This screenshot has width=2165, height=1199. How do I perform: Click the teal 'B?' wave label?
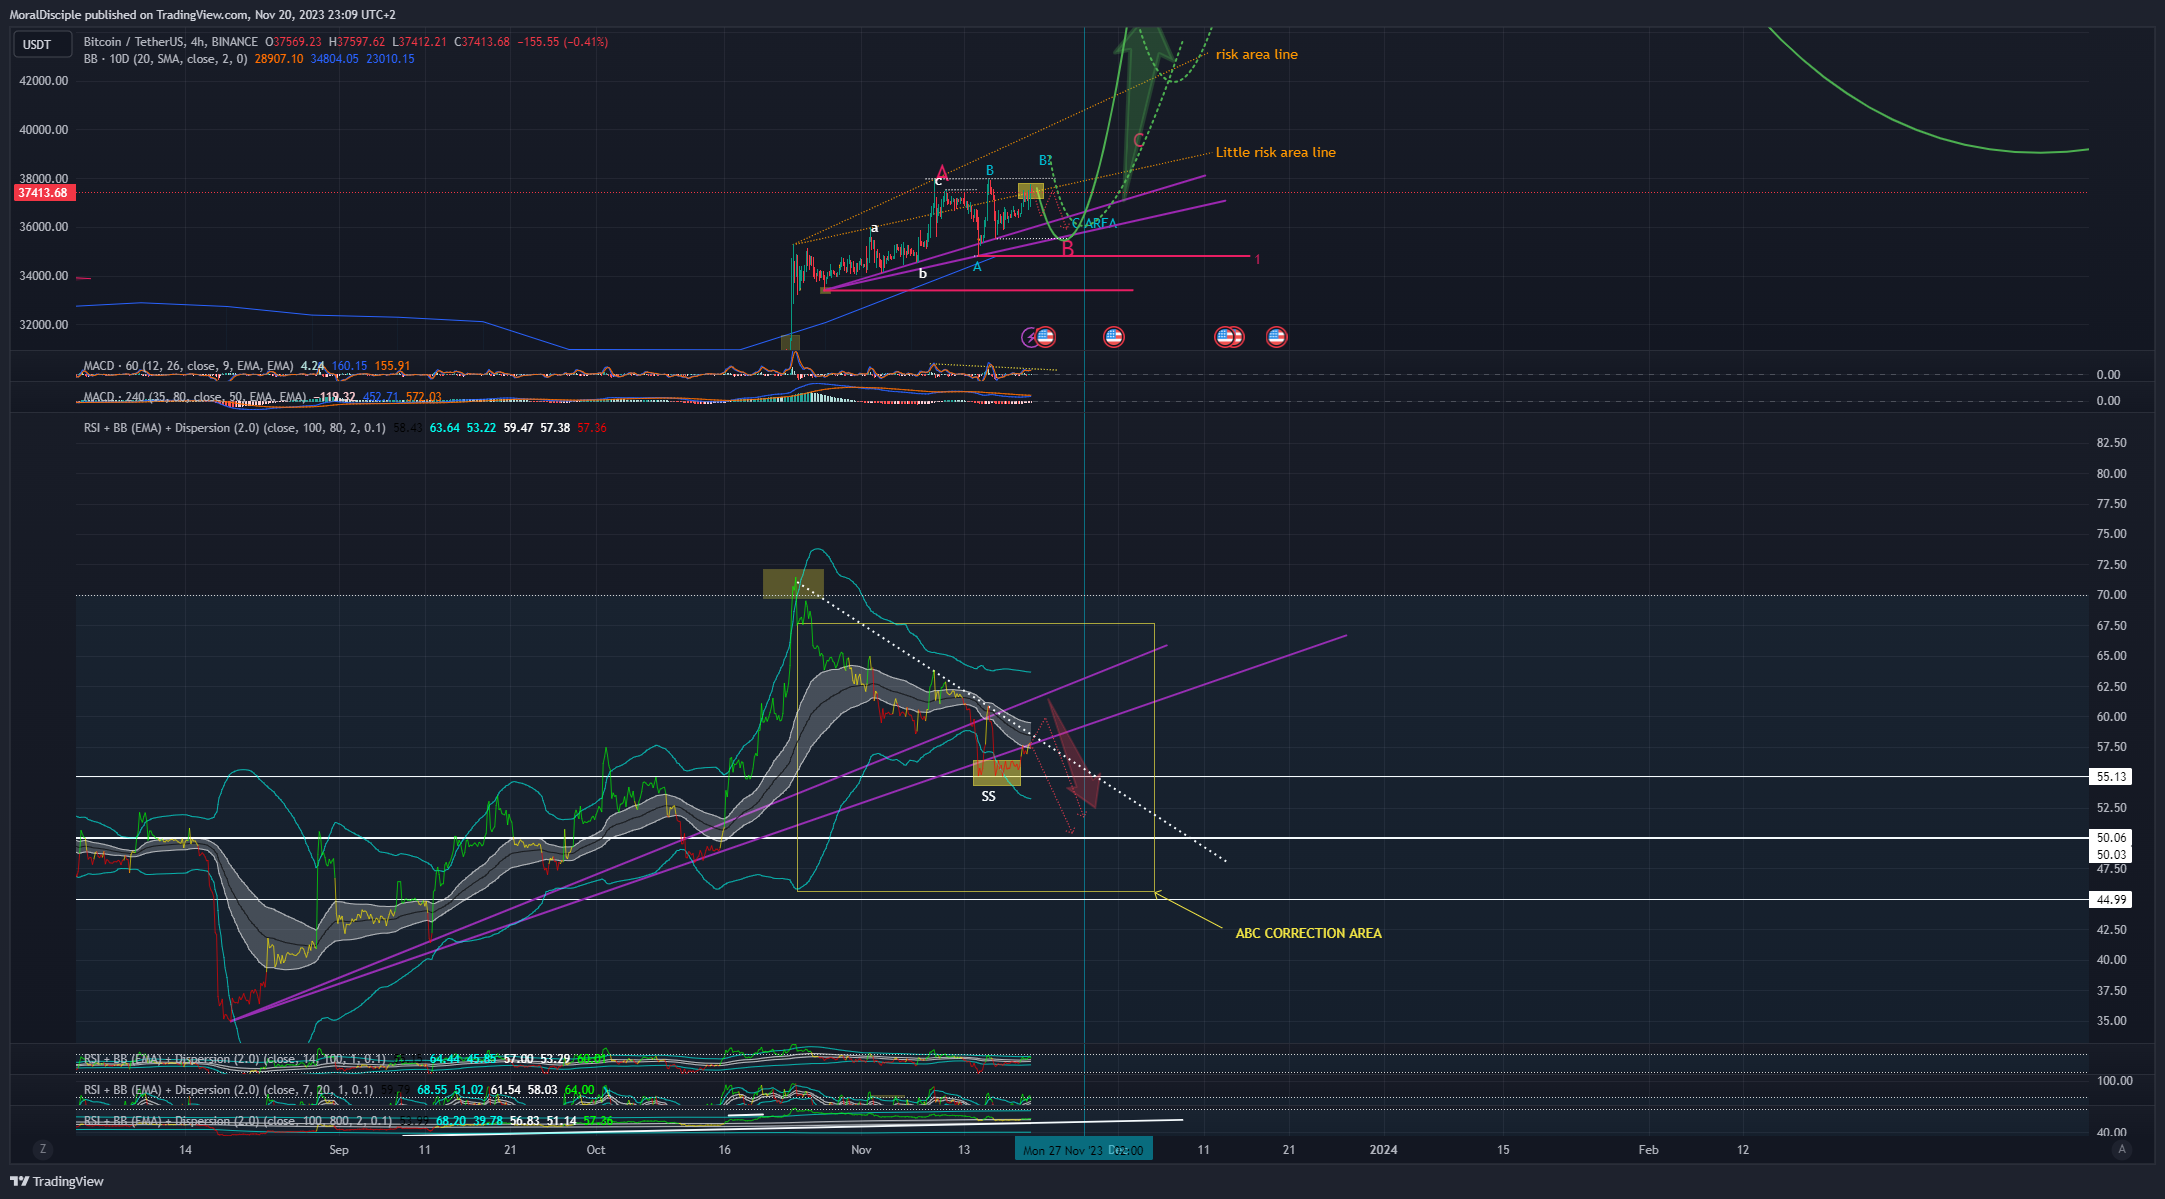click(1045, 161)
